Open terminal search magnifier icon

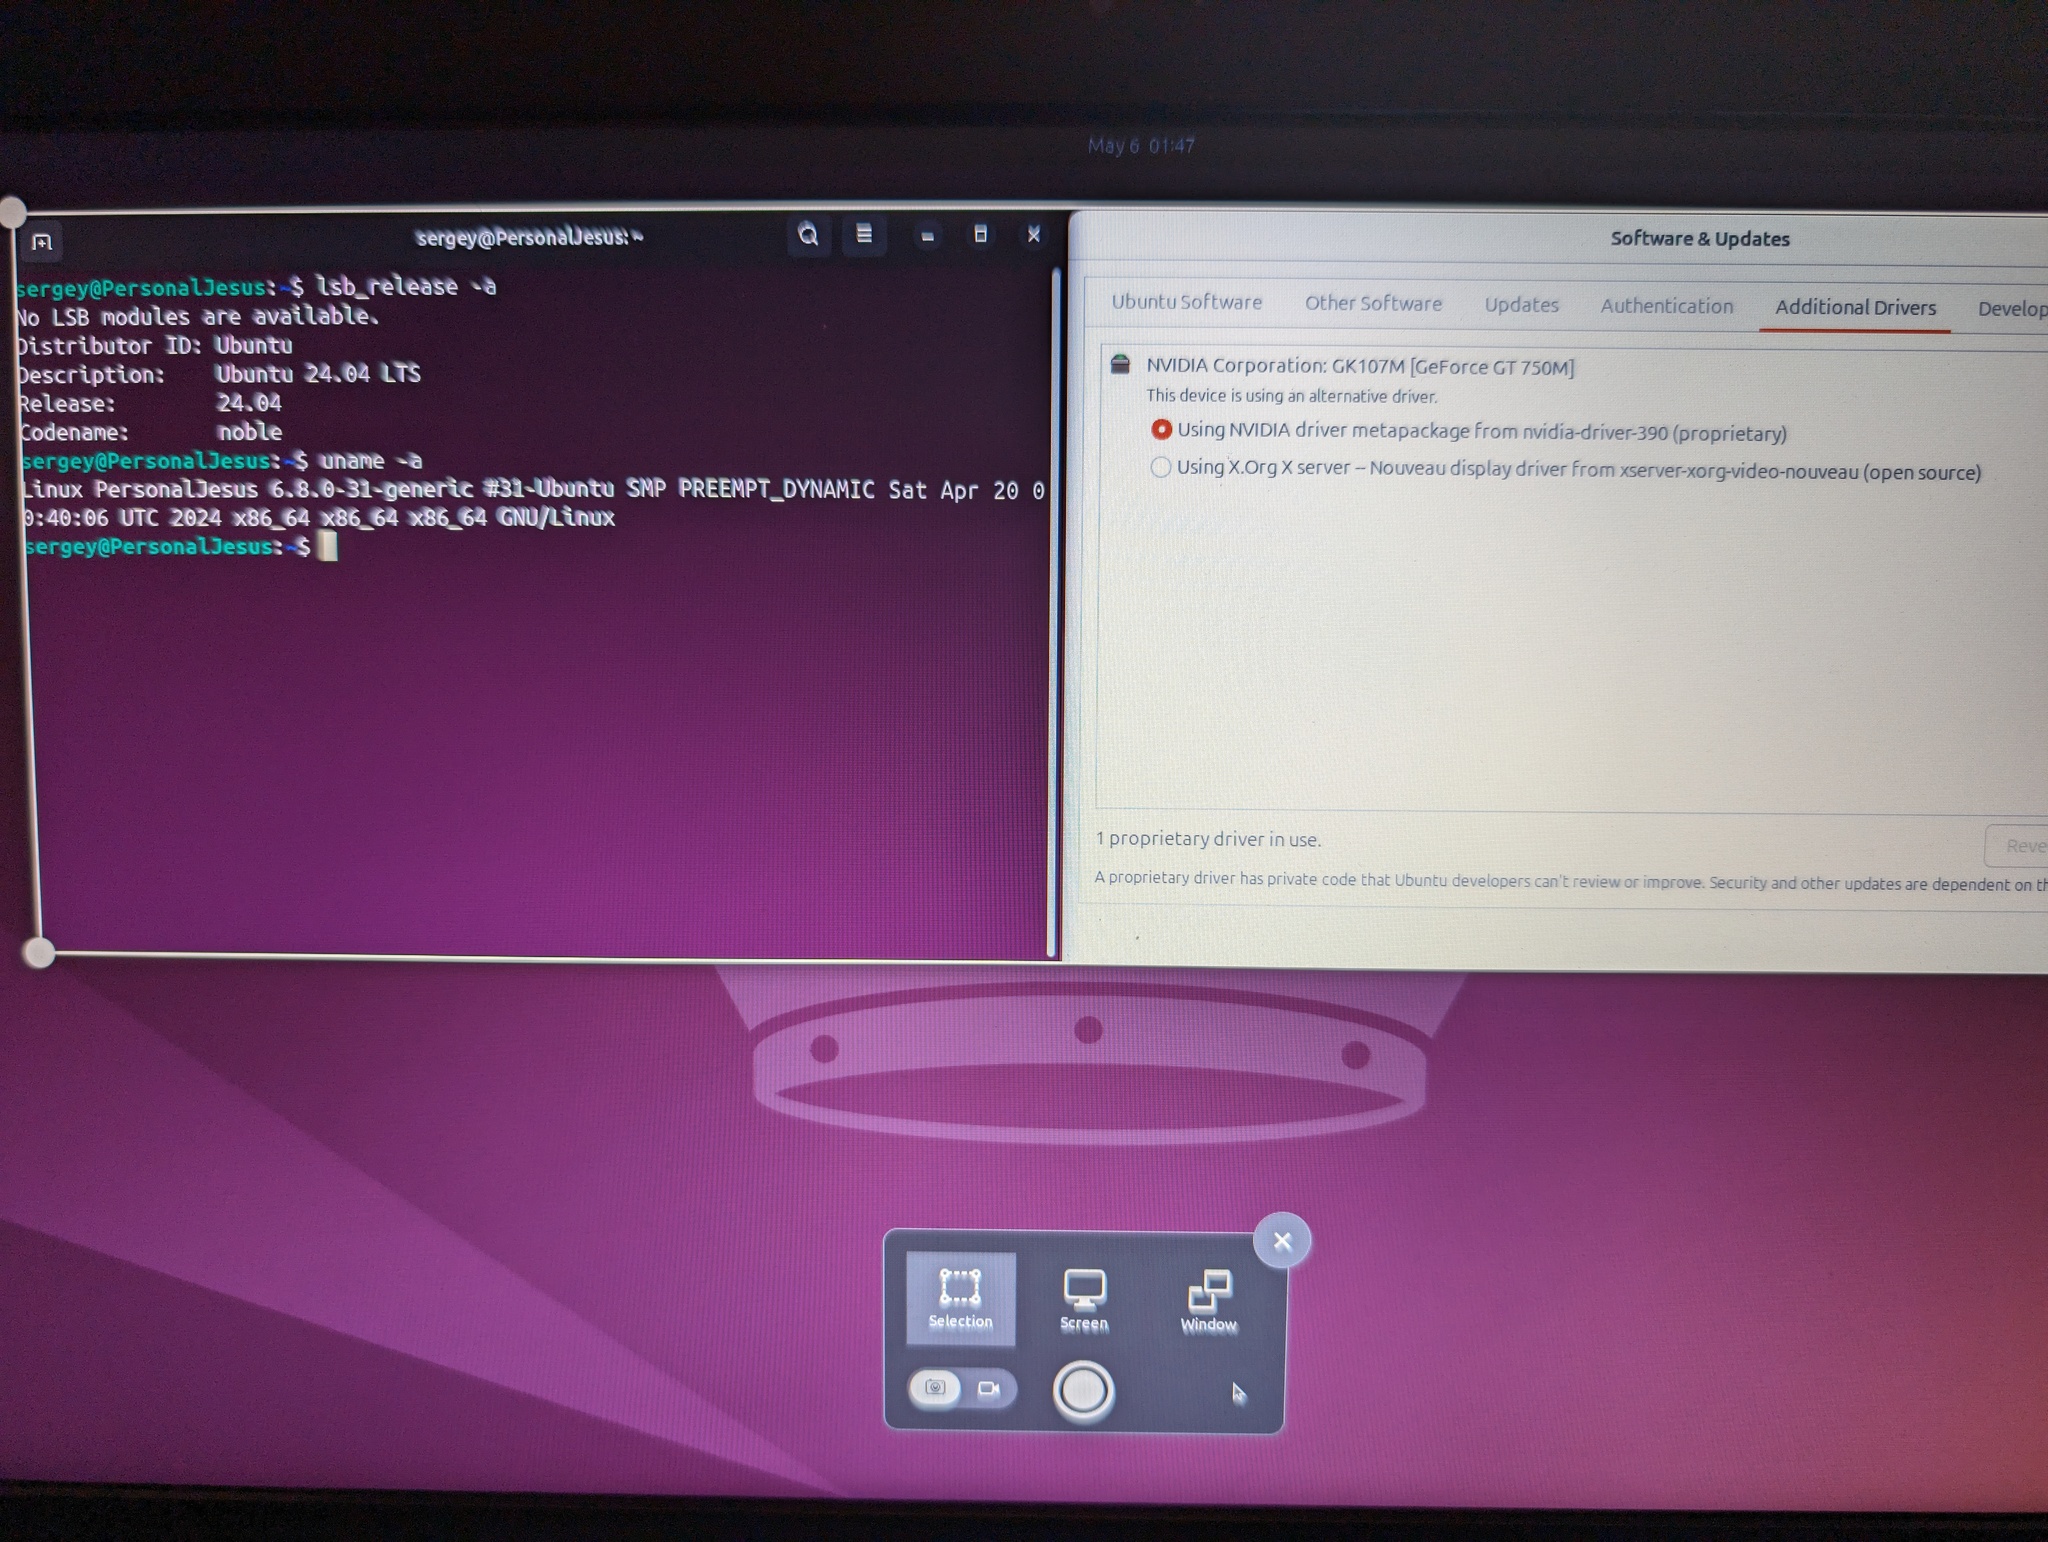pos(808,236)
